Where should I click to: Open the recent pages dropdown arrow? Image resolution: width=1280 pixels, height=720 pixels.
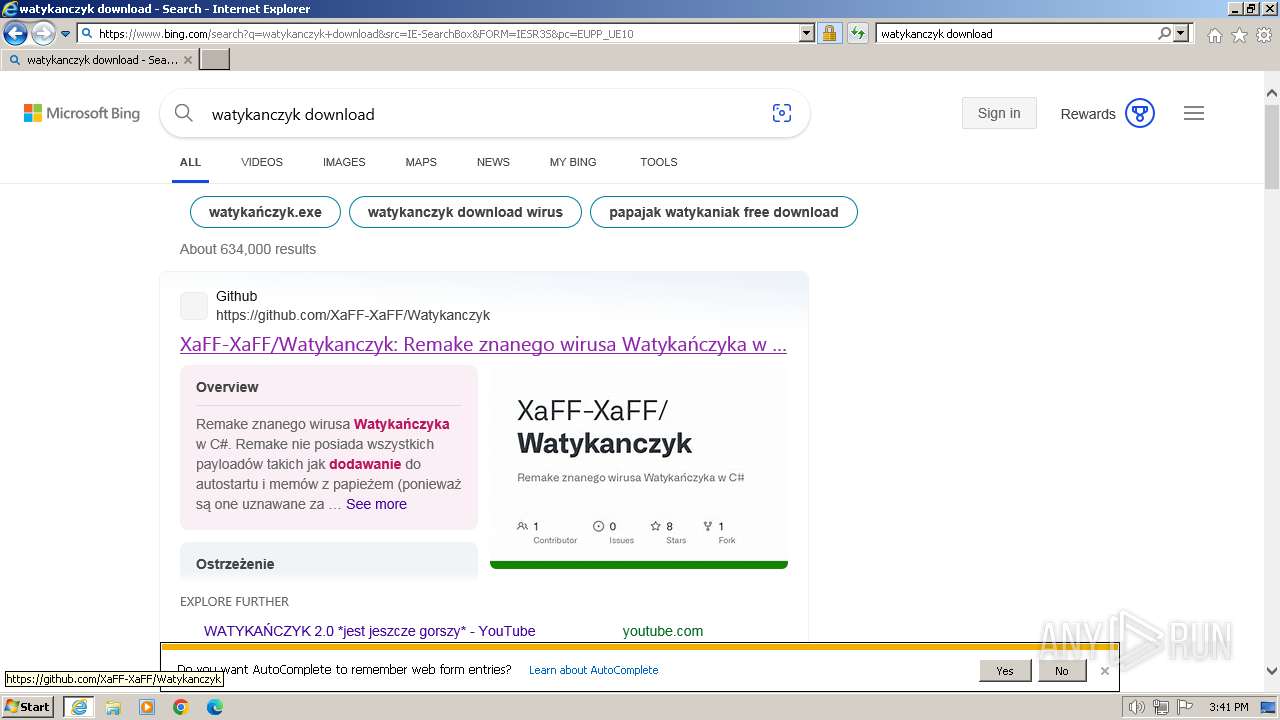[65, 34]
